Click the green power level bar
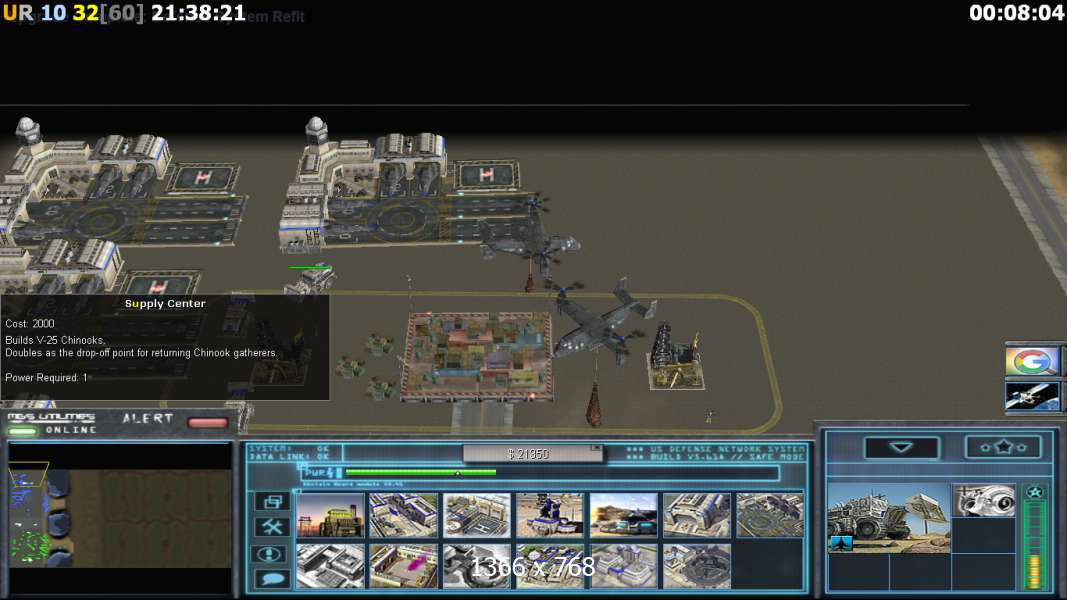The width and height of the screenshot is (1067, 600). (421, 471)
